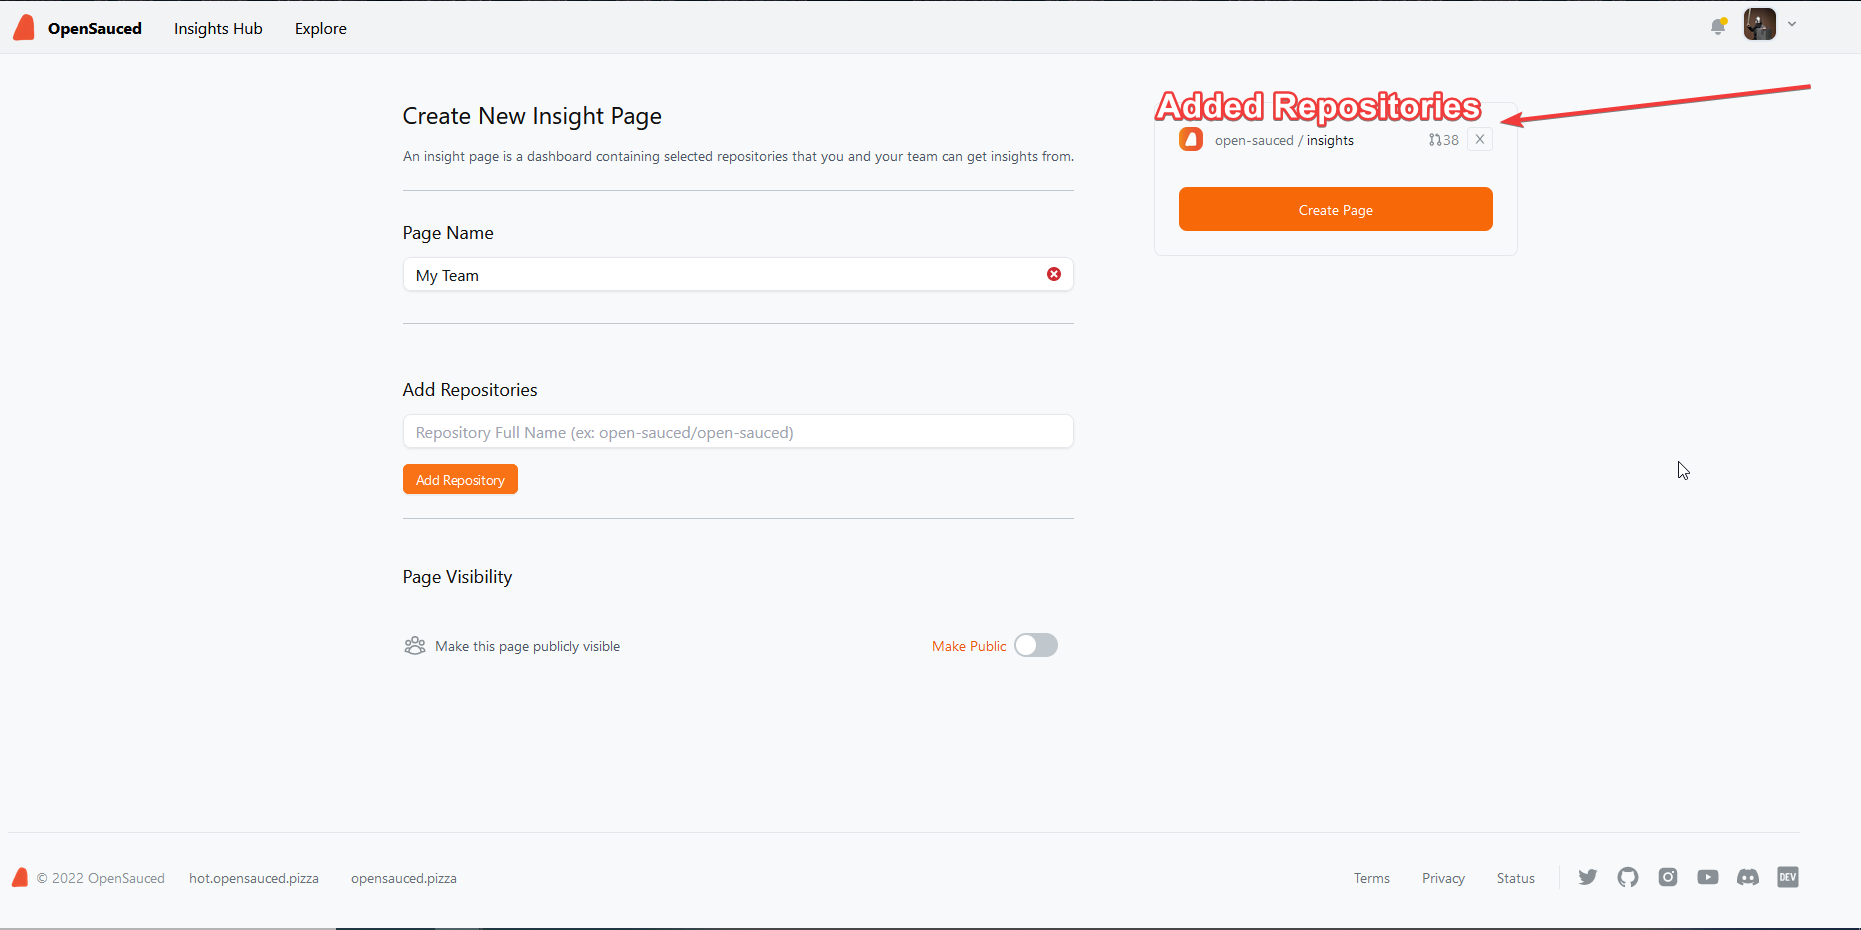The width and height of the screenshot is (1861, 930).
Task: Open the Instagram icon in the footer
Action: 1667,877
